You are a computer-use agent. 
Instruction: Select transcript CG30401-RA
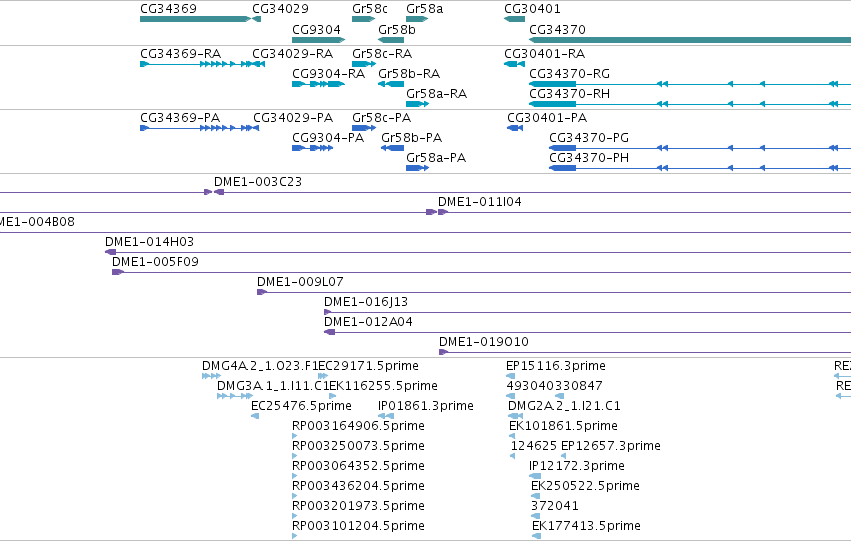click(x=515, y=64)
